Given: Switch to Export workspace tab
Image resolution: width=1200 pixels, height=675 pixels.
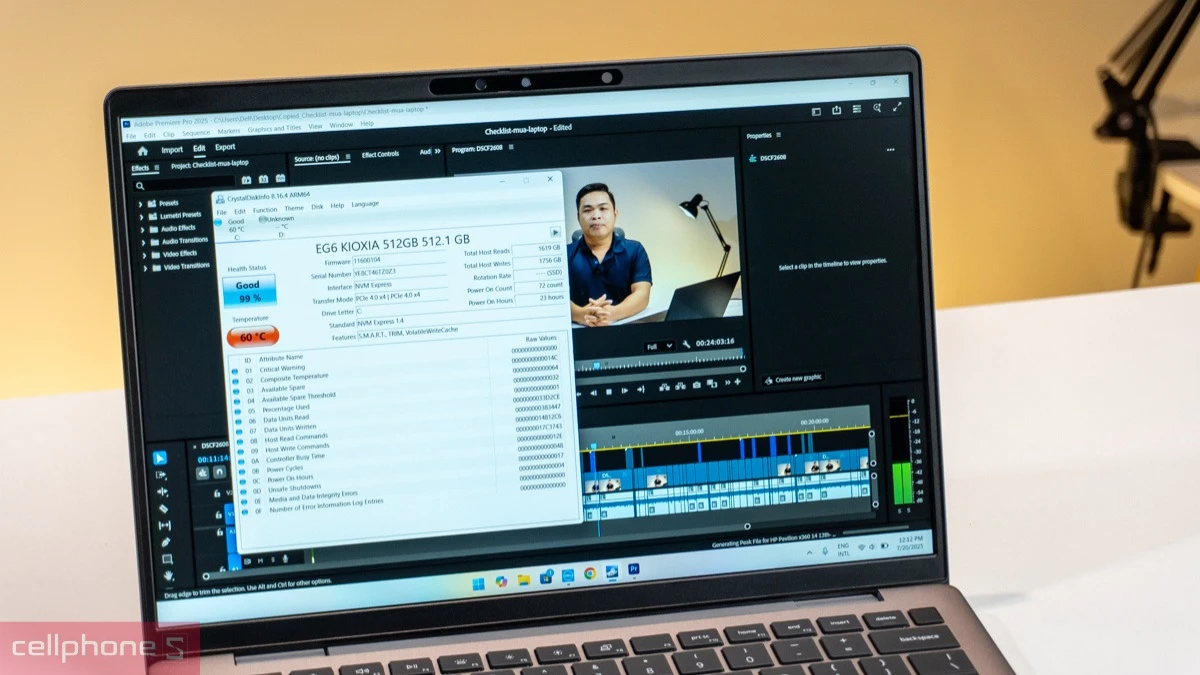Looking at the screenshot, I should (225, 147).
